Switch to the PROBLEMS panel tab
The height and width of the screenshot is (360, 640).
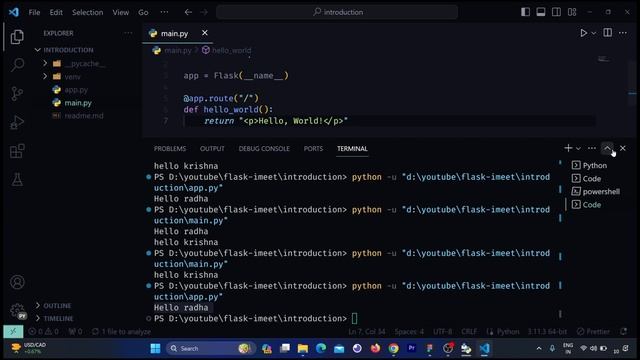click(170, 149)
